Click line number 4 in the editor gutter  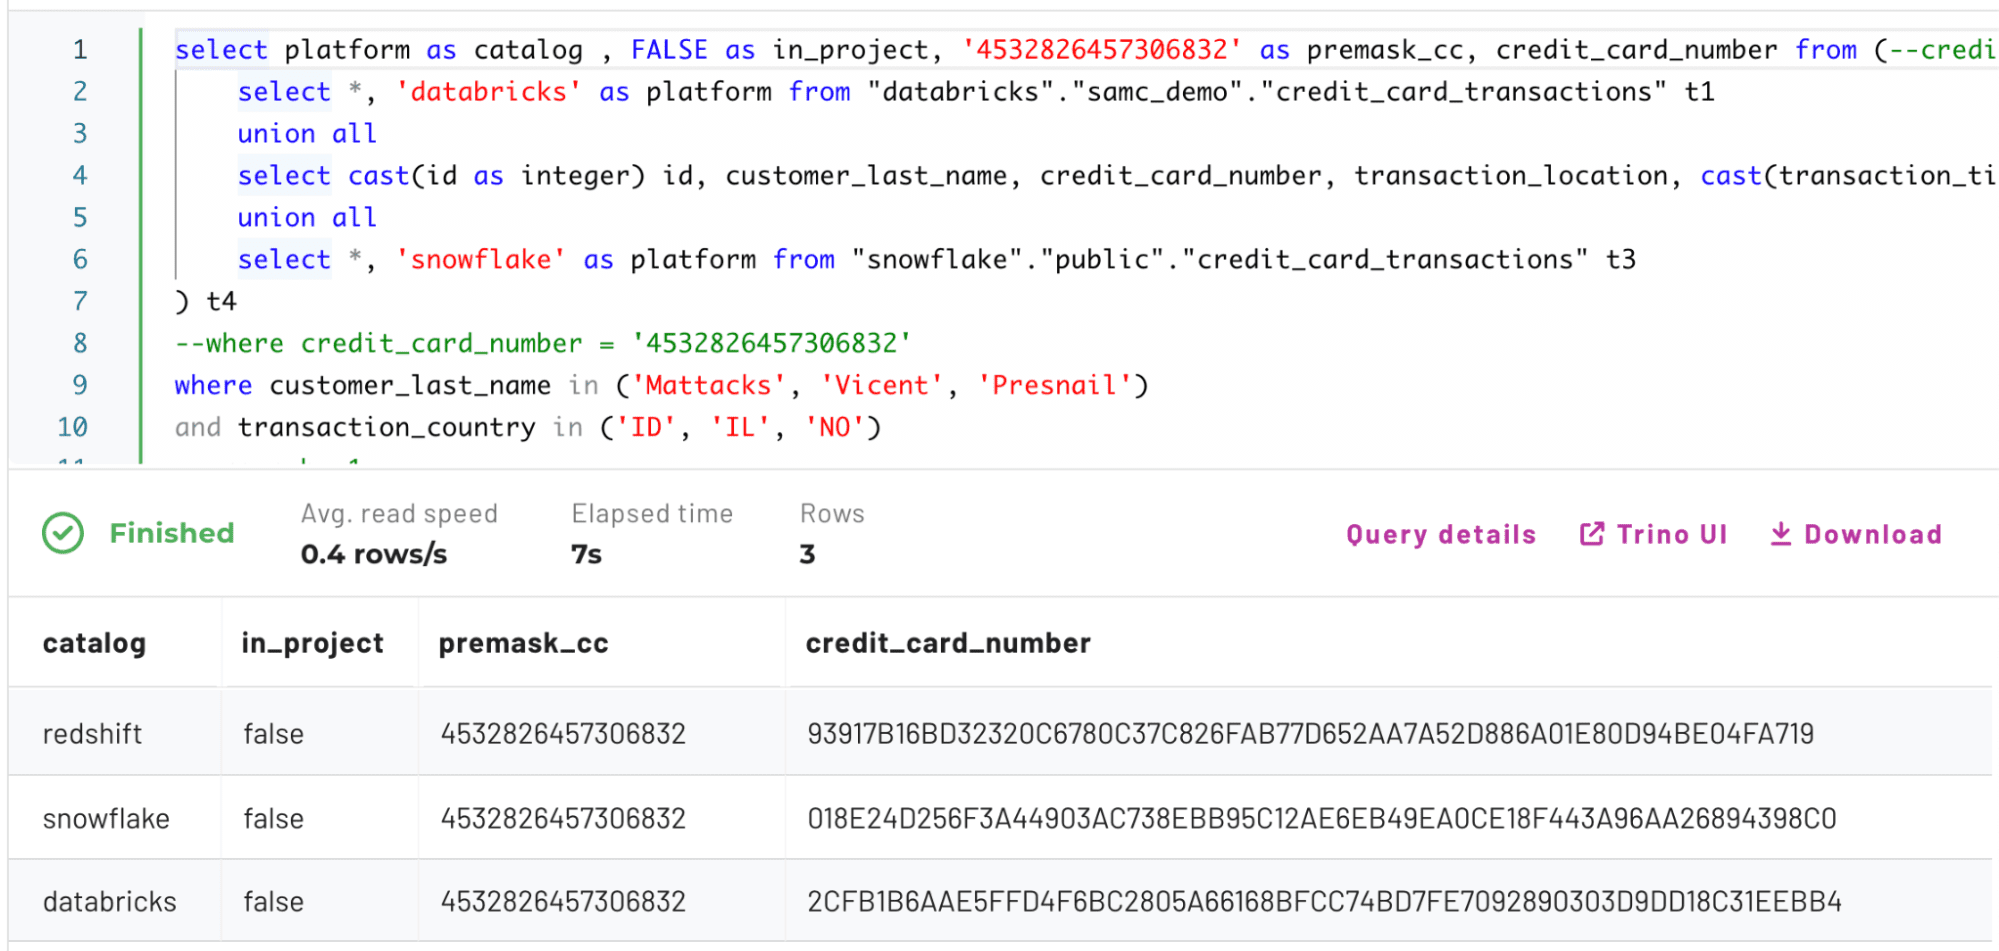(80, 175)
